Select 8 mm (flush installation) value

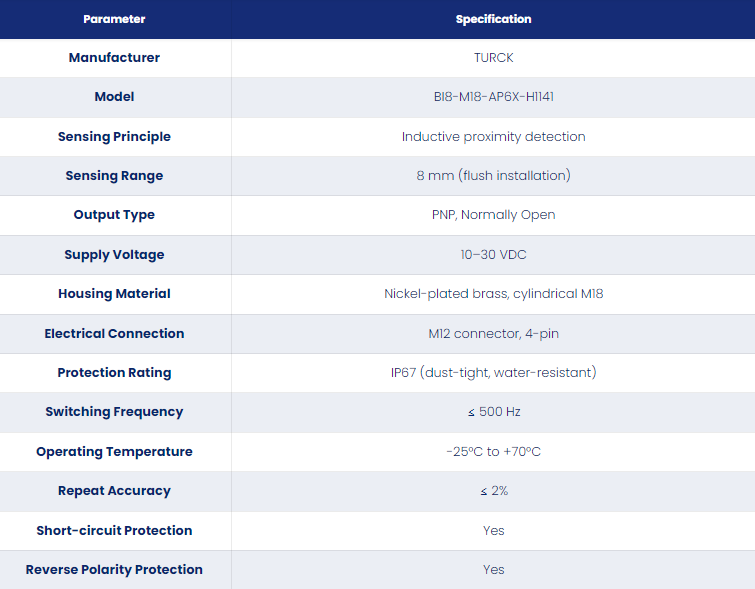(494, 176)
